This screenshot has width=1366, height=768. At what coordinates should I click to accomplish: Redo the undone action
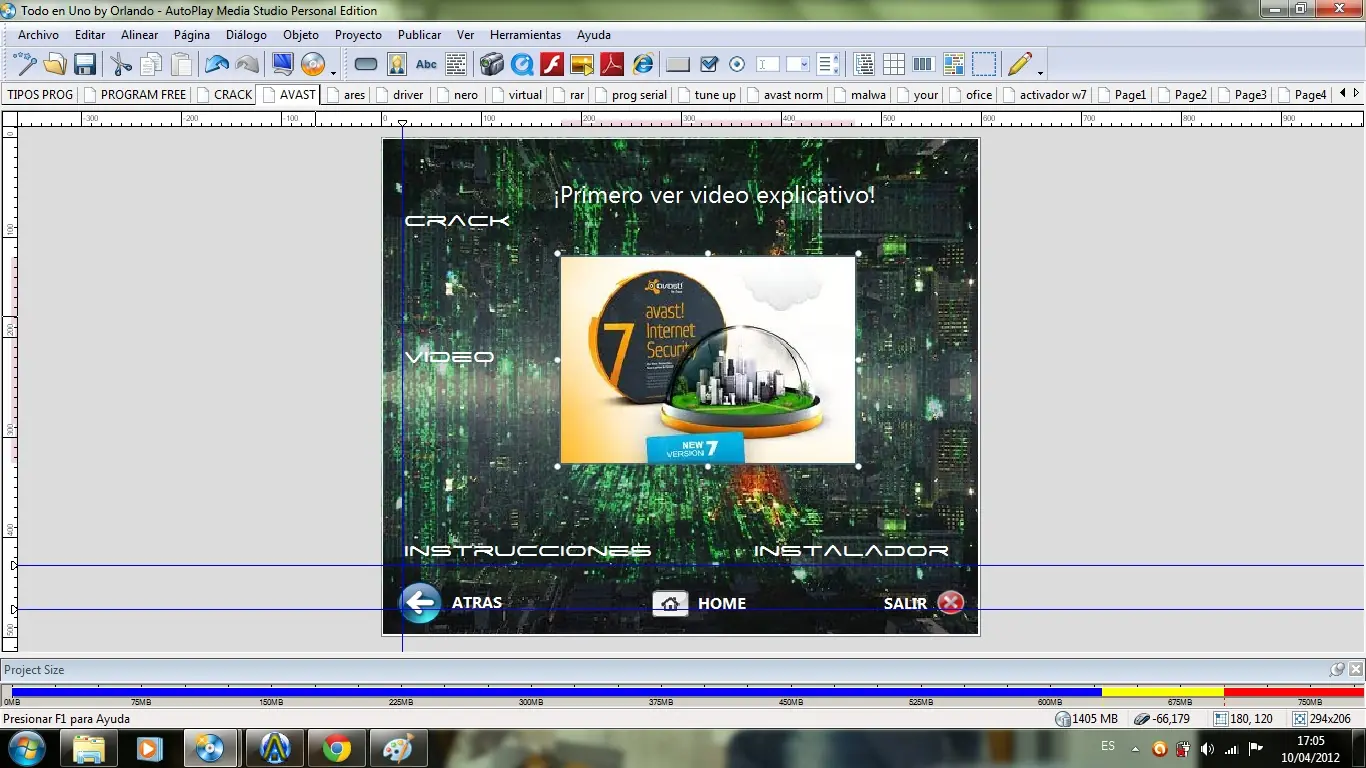(x=247, y=65)
